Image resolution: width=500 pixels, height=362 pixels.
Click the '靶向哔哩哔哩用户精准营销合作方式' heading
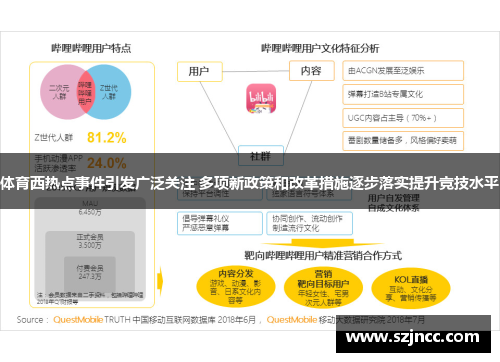pos(323,256)
